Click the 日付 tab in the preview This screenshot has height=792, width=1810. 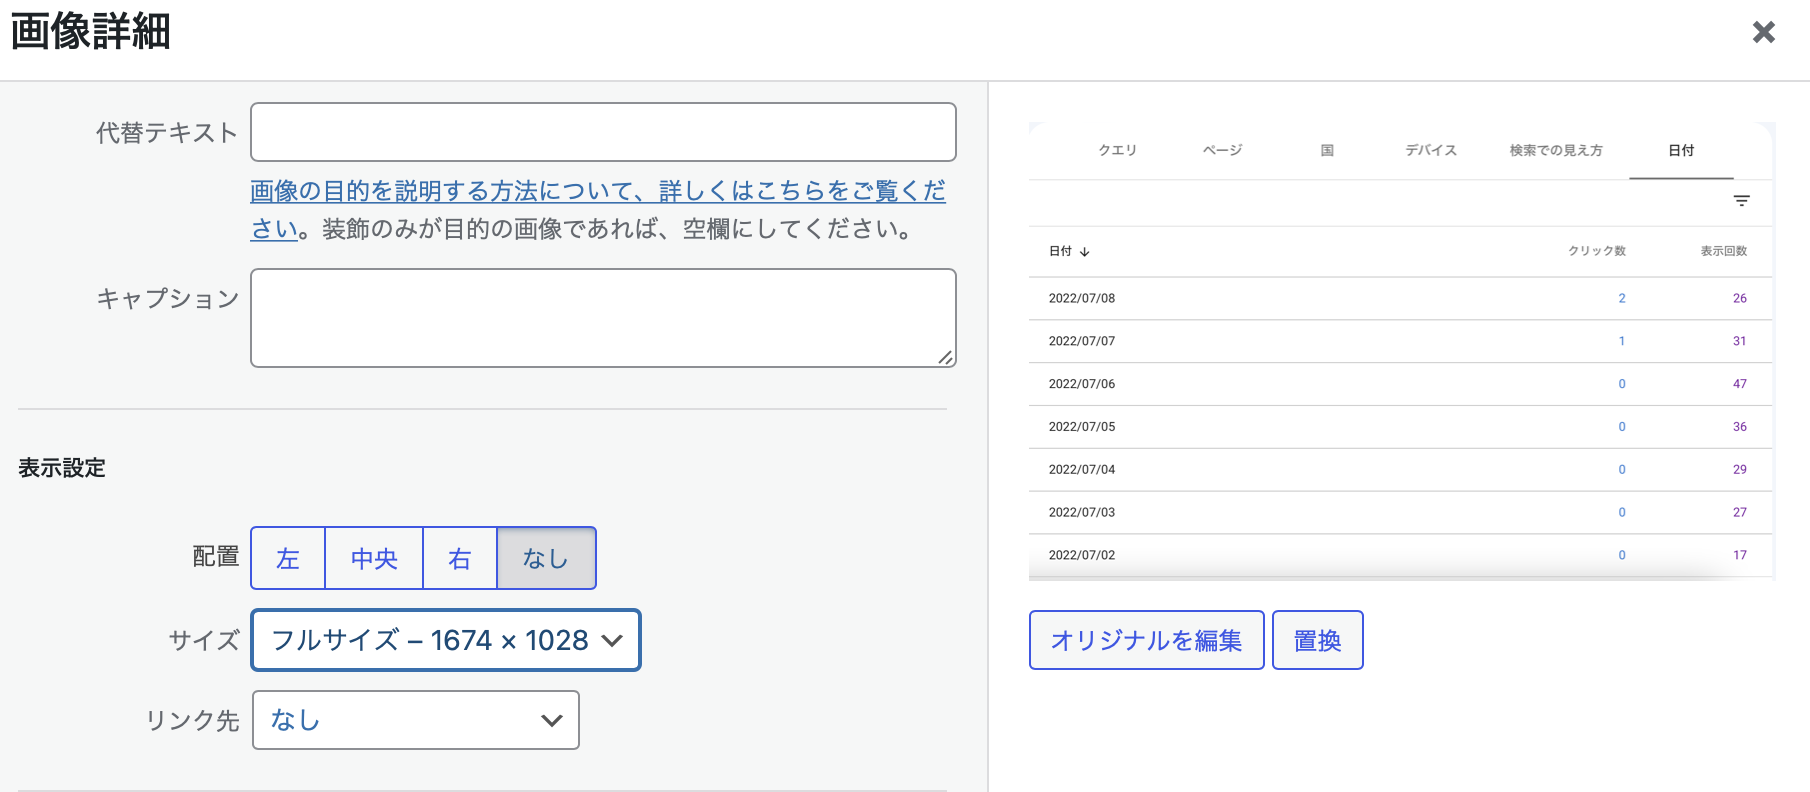pos(1681,150)
